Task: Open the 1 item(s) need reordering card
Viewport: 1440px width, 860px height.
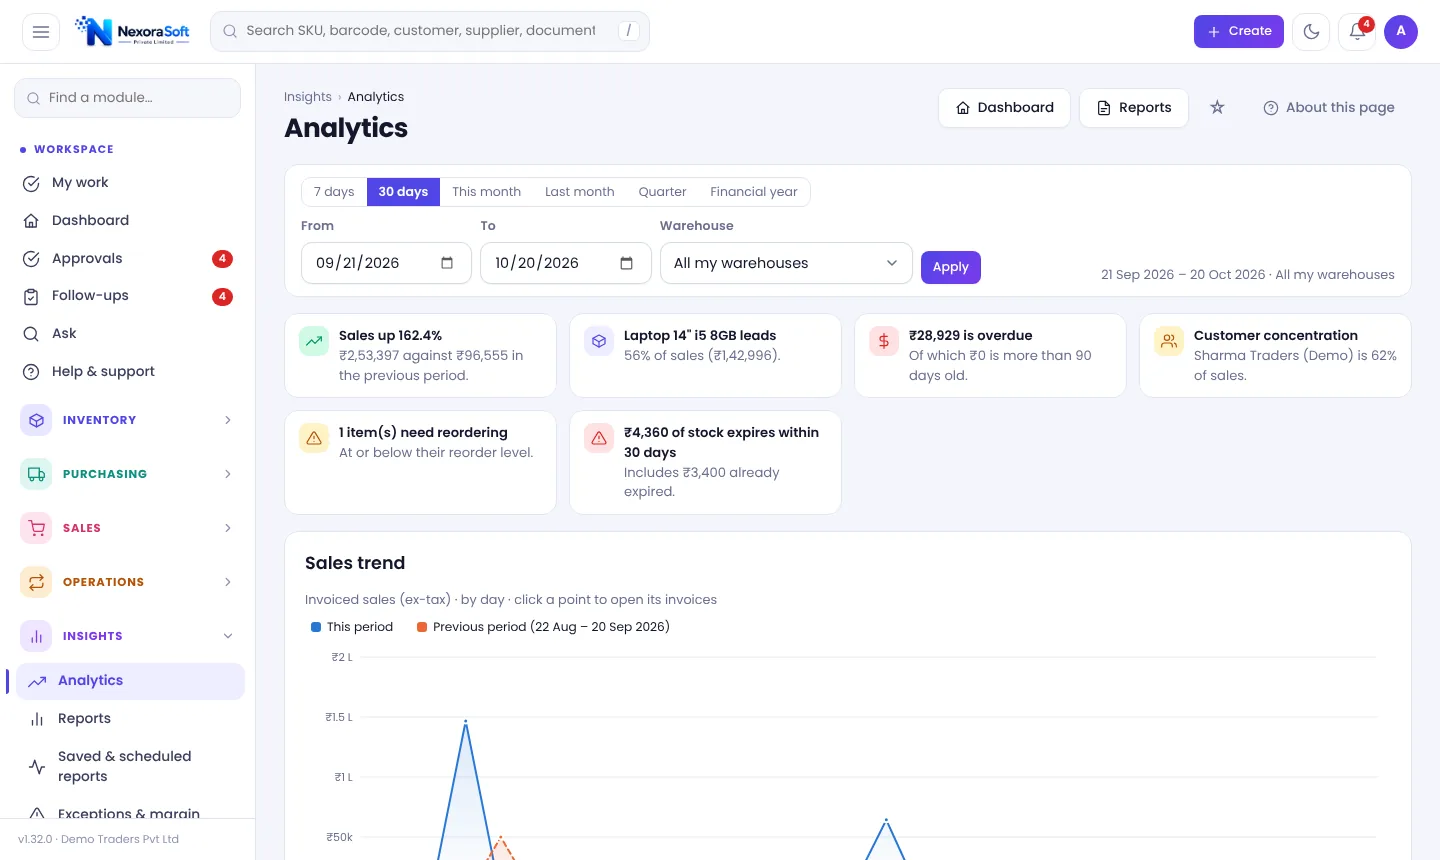Action: coord(421,462)
